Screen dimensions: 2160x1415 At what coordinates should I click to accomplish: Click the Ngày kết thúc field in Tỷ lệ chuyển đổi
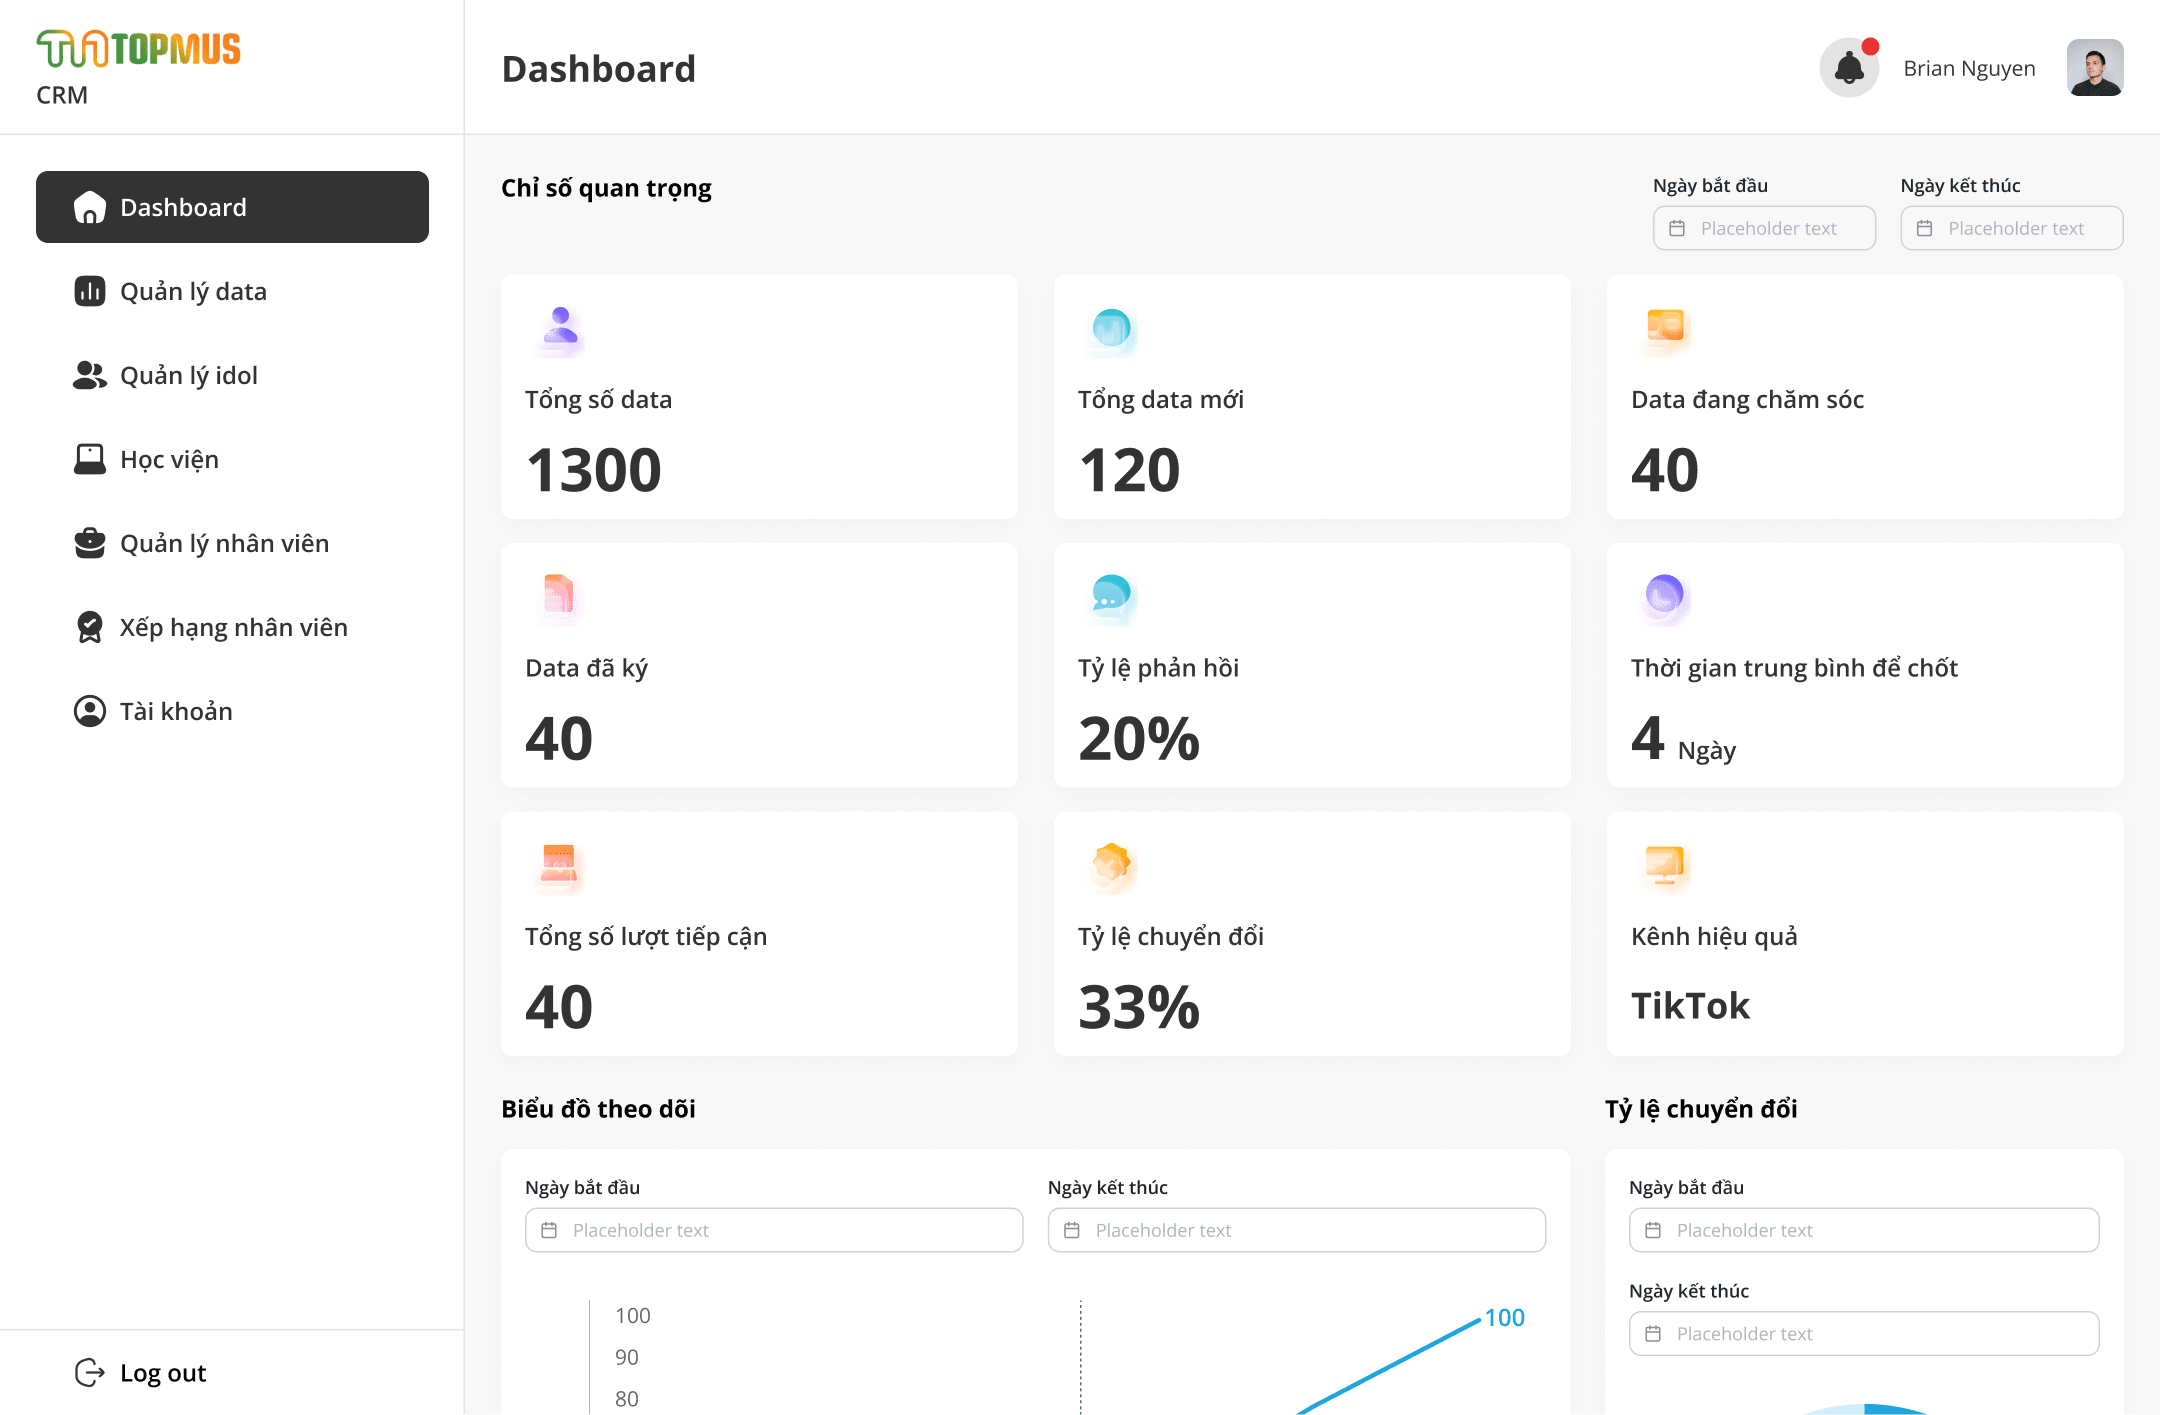(x=1863, y=1333)
